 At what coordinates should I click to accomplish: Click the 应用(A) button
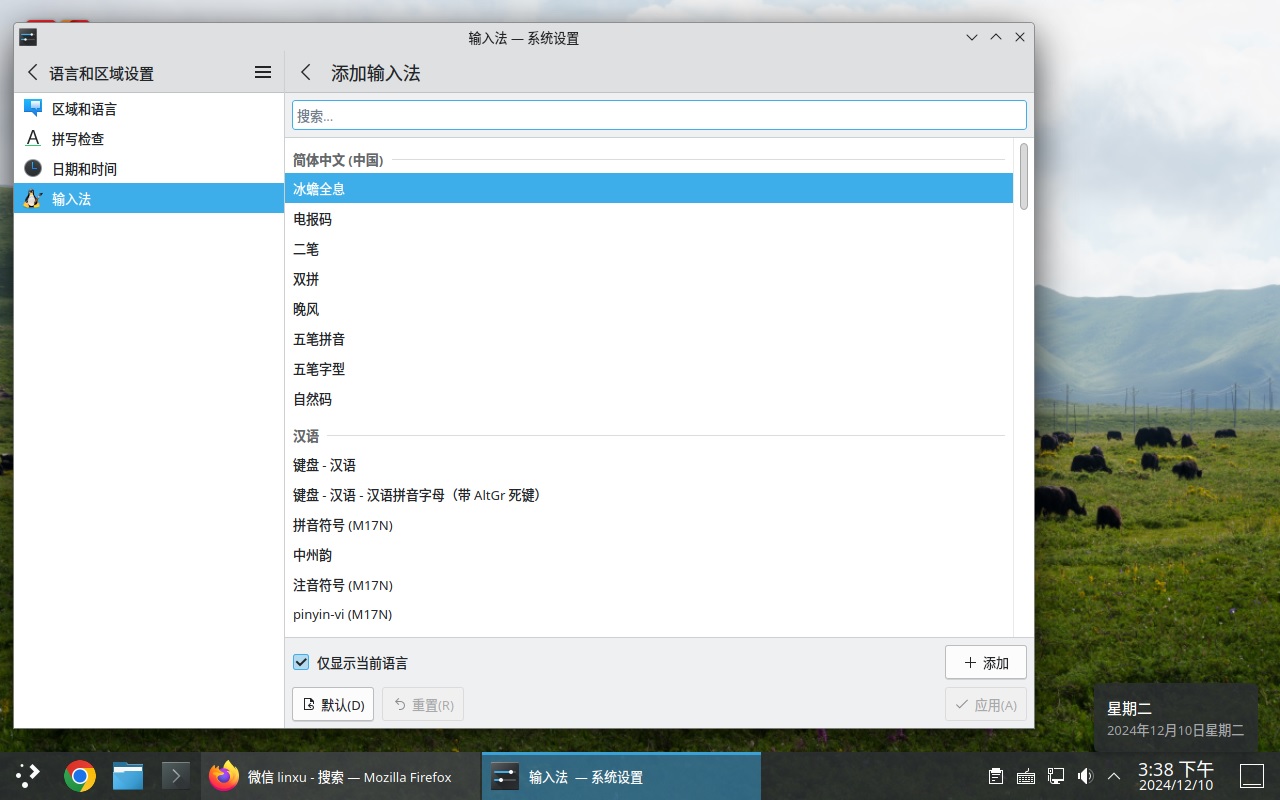(985, 704)
